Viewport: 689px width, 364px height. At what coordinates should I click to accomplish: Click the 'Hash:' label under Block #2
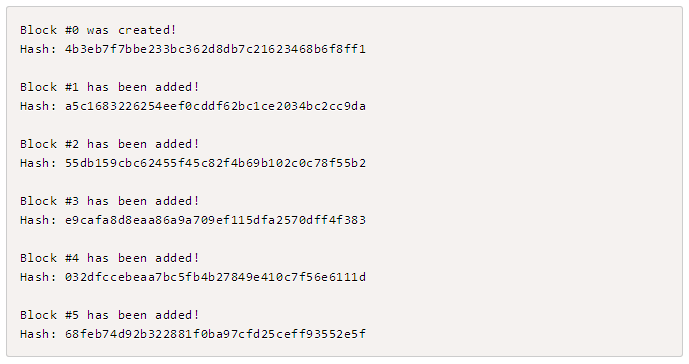(39, 163)
